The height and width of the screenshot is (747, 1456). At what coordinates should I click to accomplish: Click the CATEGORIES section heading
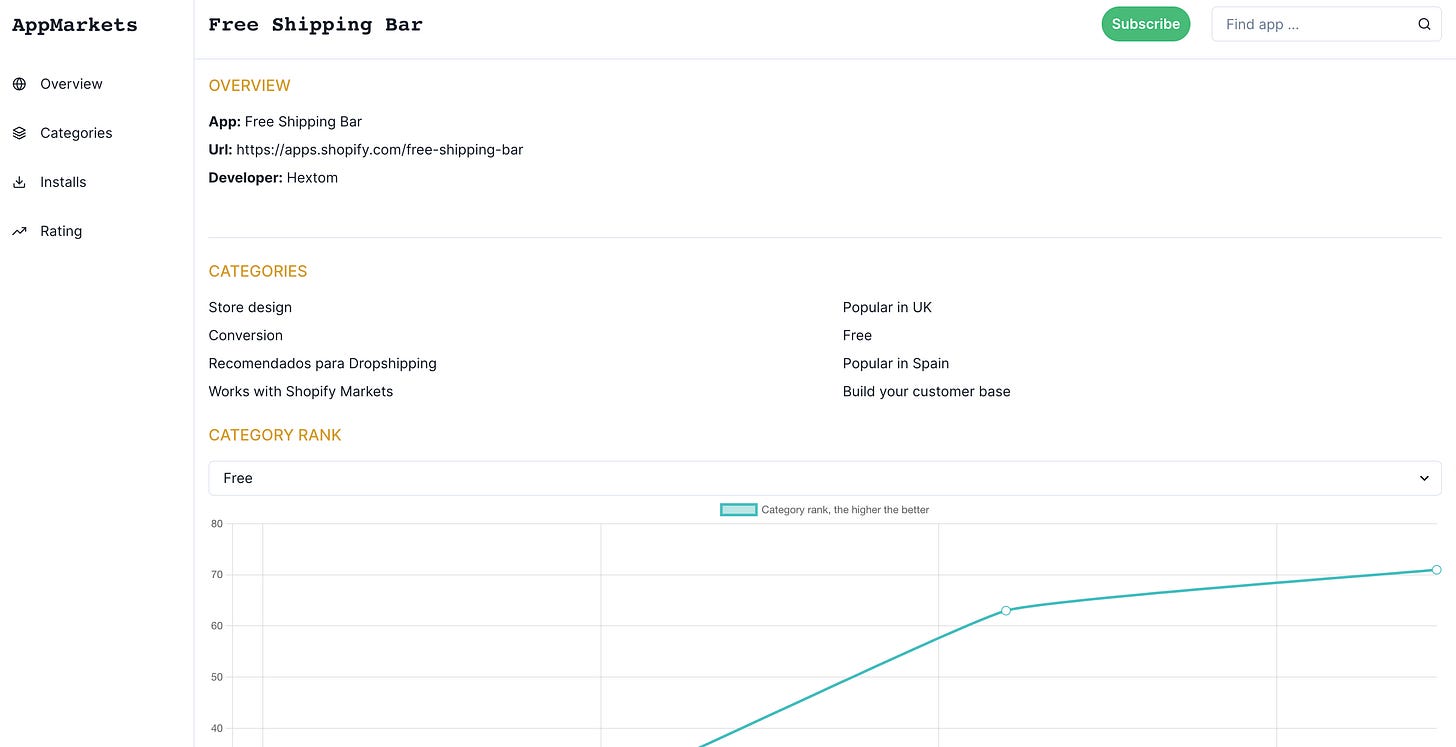click(258, 271)
